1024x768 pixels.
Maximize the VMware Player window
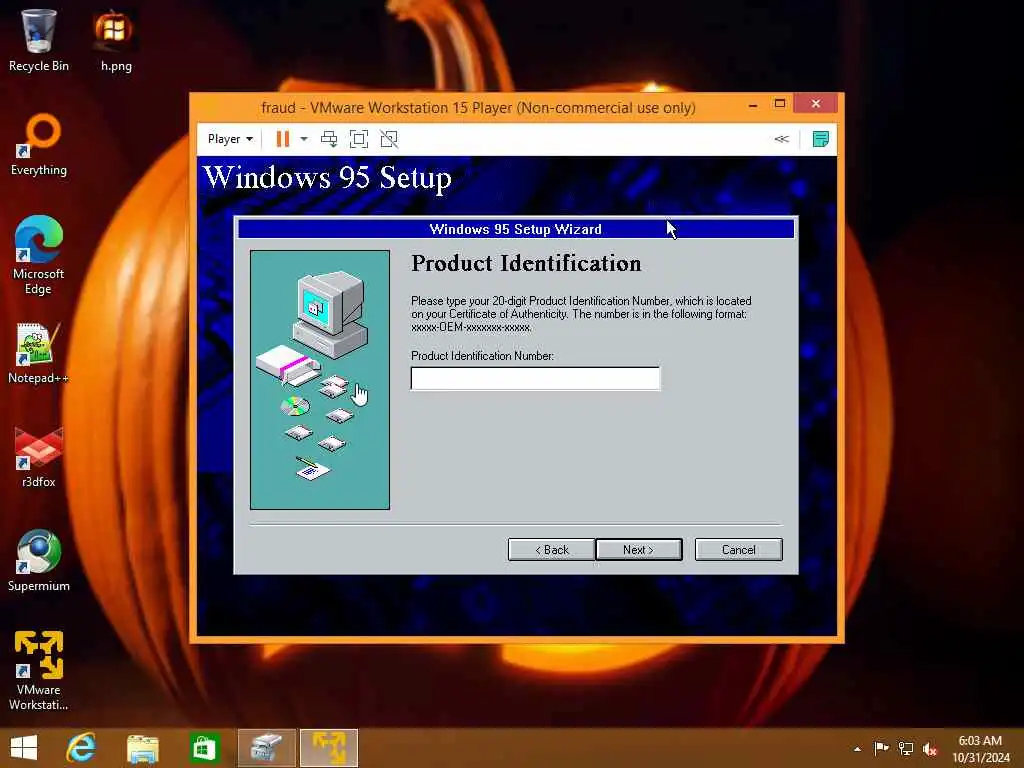(x=779, y=104)
